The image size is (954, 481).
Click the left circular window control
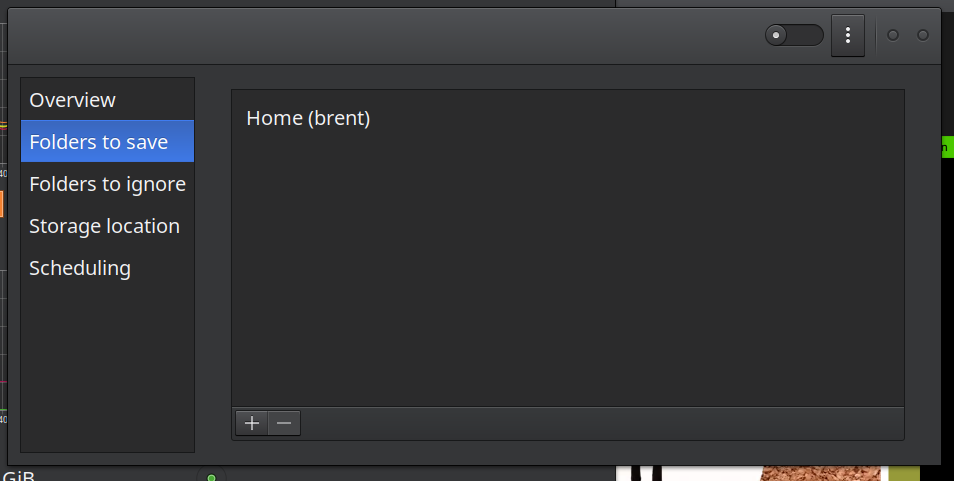coord(893,35)
